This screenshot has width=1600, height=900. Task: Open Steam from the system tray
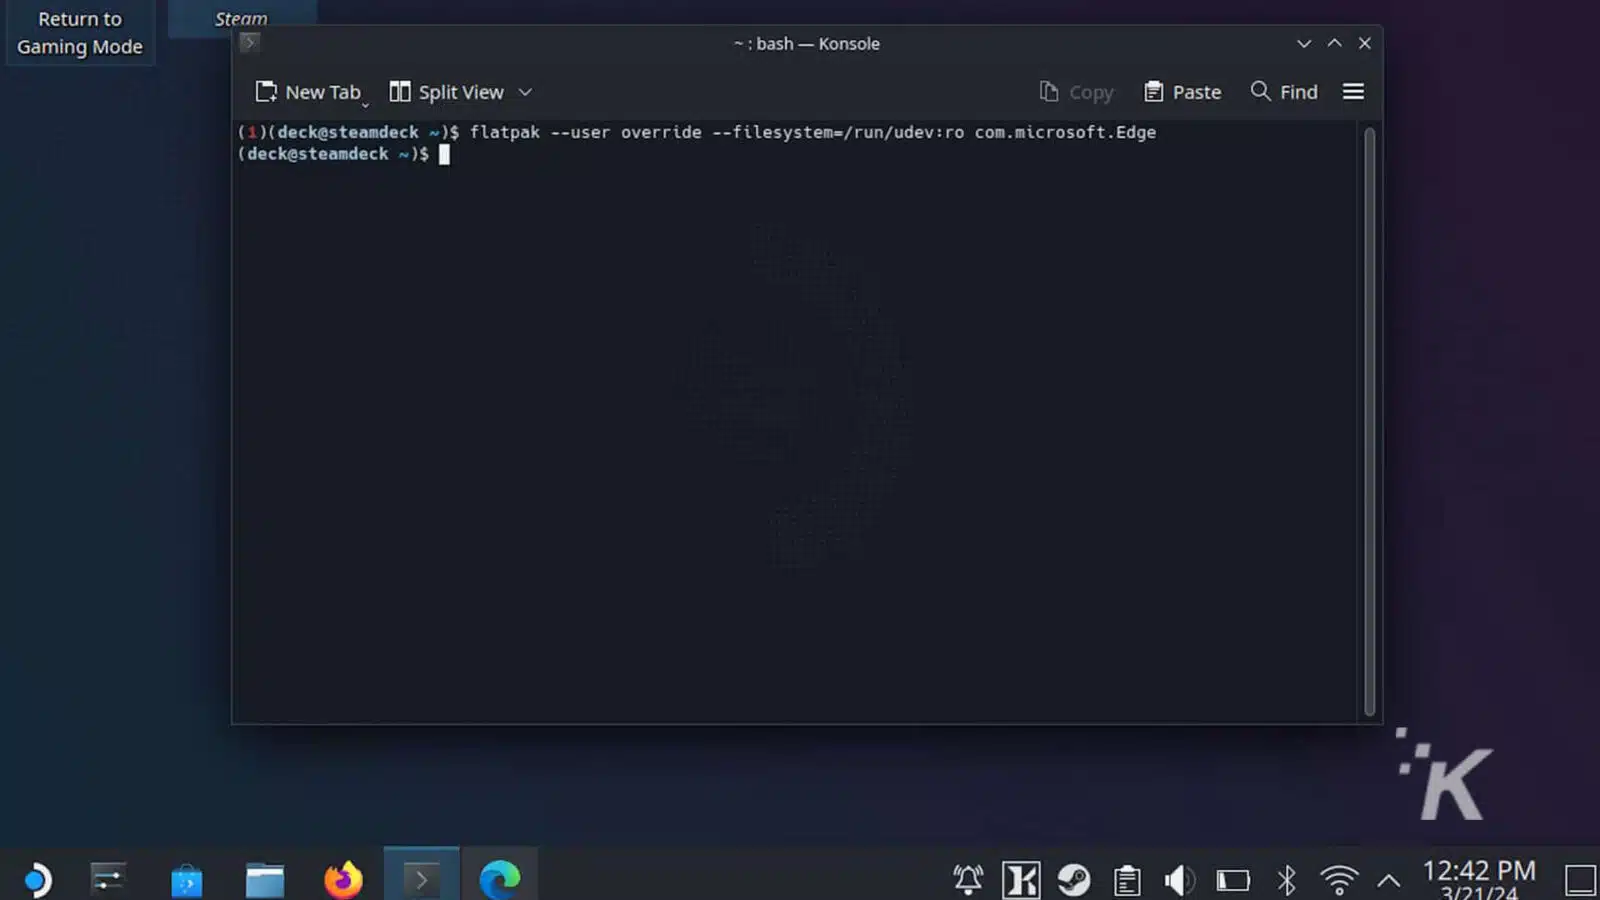(x=1073, y=880)
